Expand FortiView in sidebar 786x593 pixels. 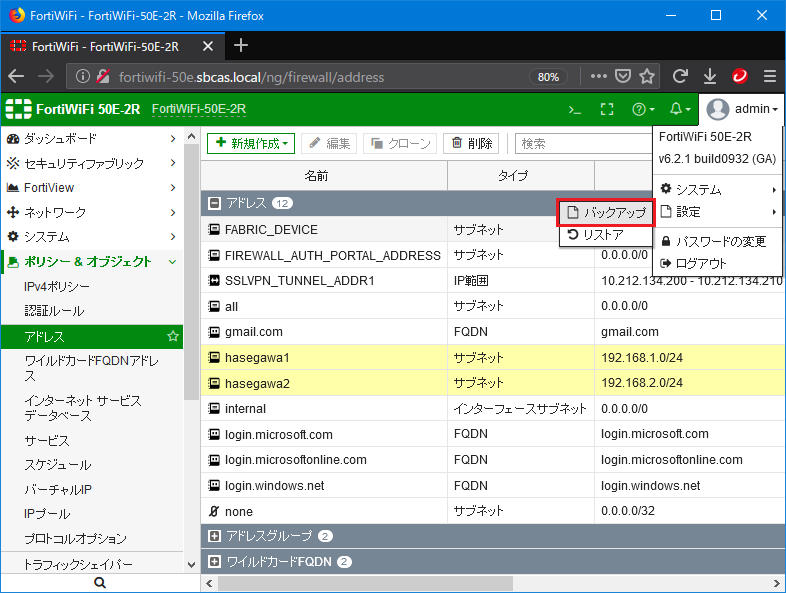pos(92,187)
